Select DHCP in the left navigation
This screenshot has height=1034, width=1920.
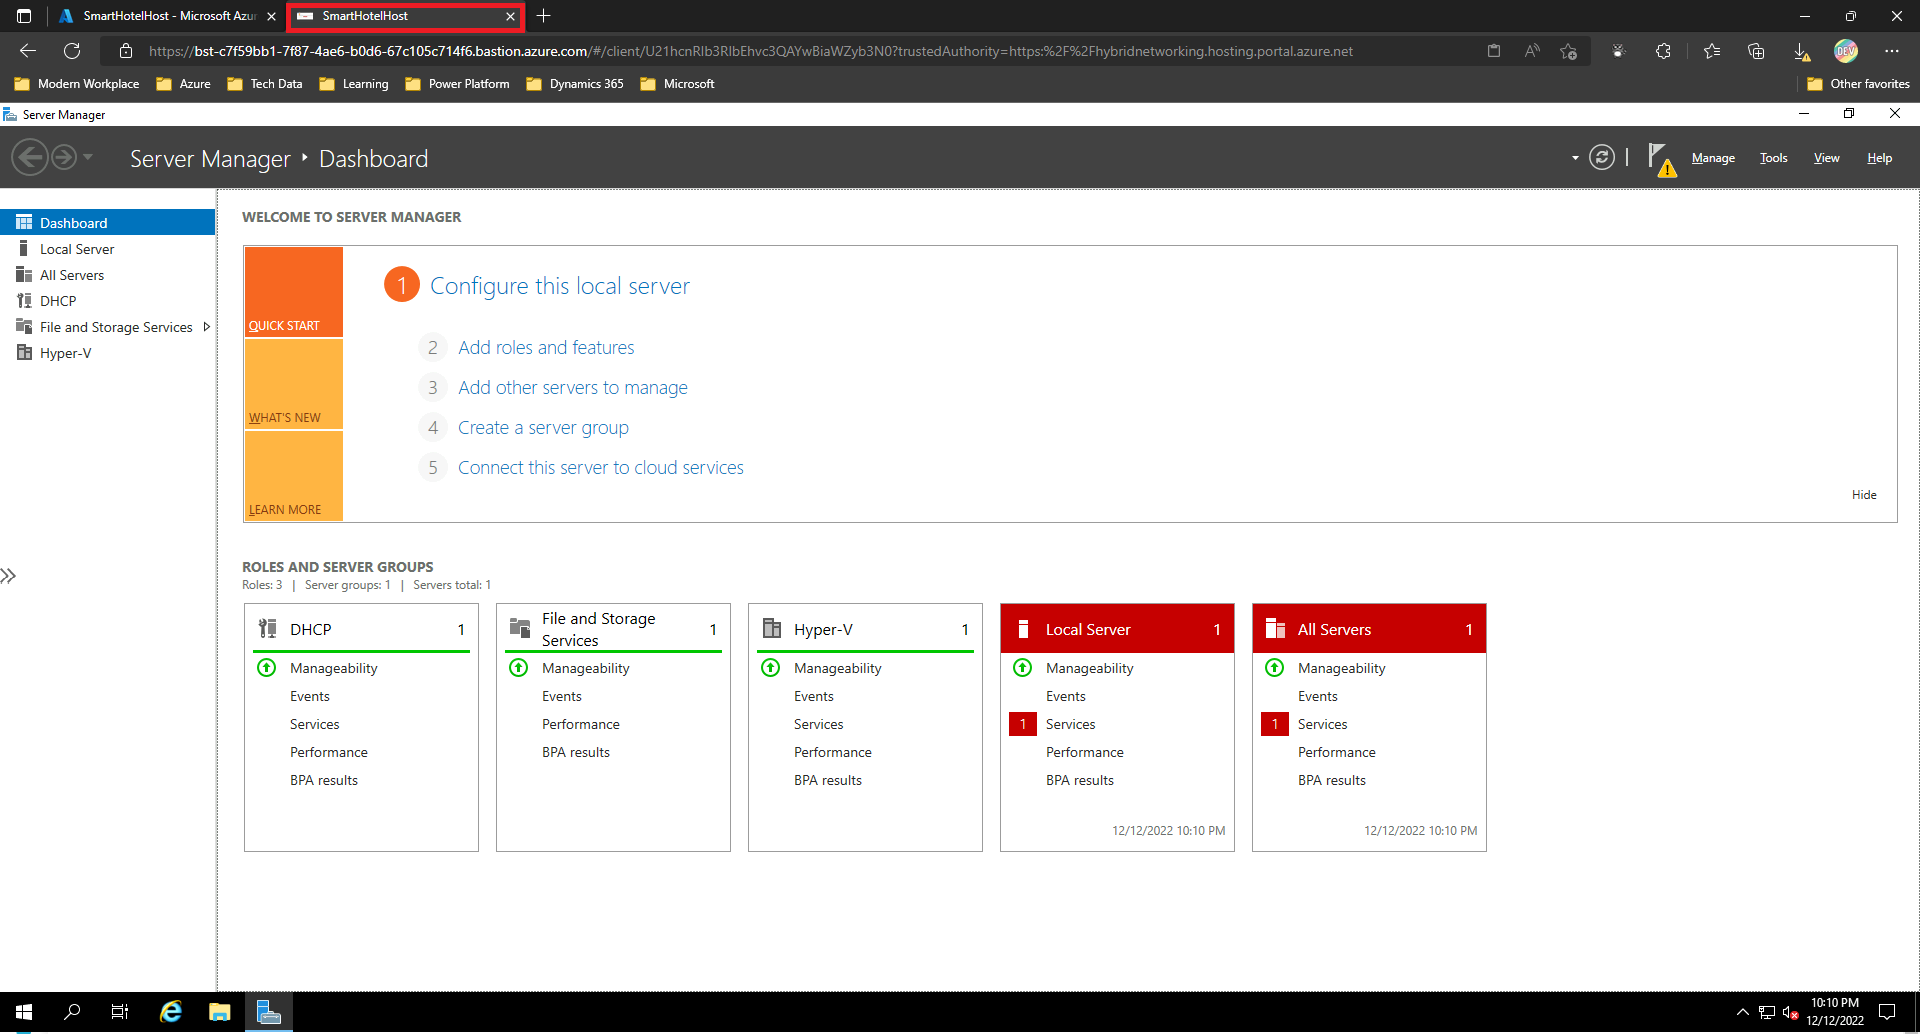pyautogui.click(x=108, y=301)
